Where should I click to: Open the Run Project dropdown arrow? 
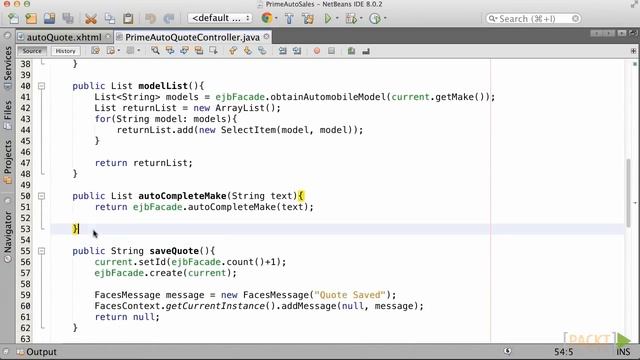tap(337, 18)
